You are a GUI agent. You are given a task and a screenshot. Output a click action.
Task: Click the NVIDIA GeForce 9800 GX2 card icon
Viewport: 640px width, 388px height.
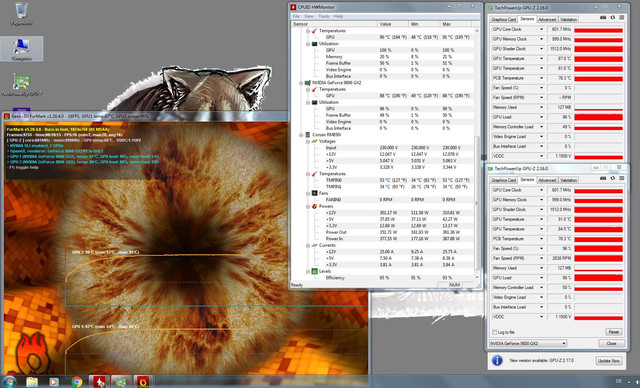[308, 82]
